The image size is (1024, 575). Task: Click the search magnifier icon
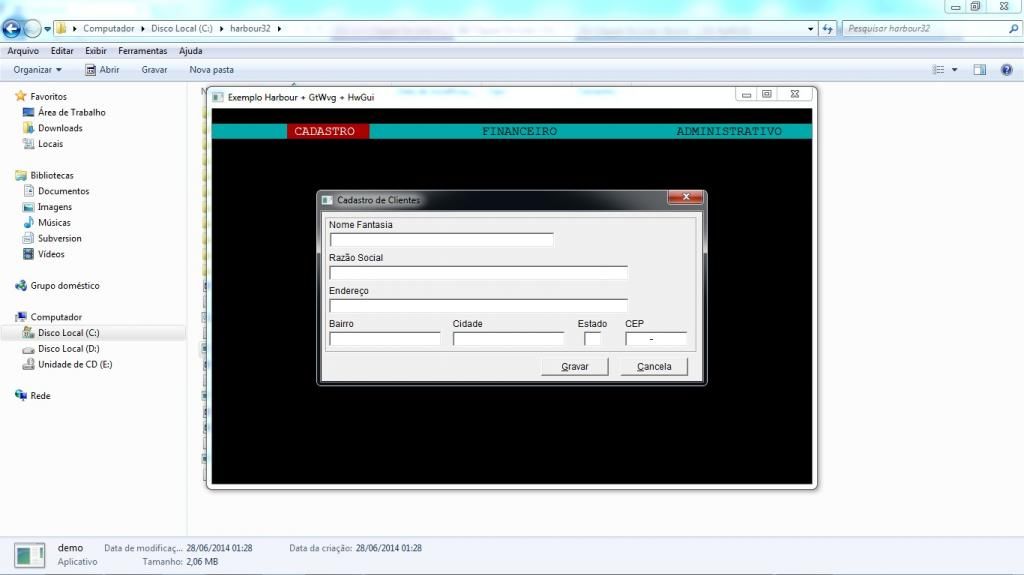[1012, 29]
